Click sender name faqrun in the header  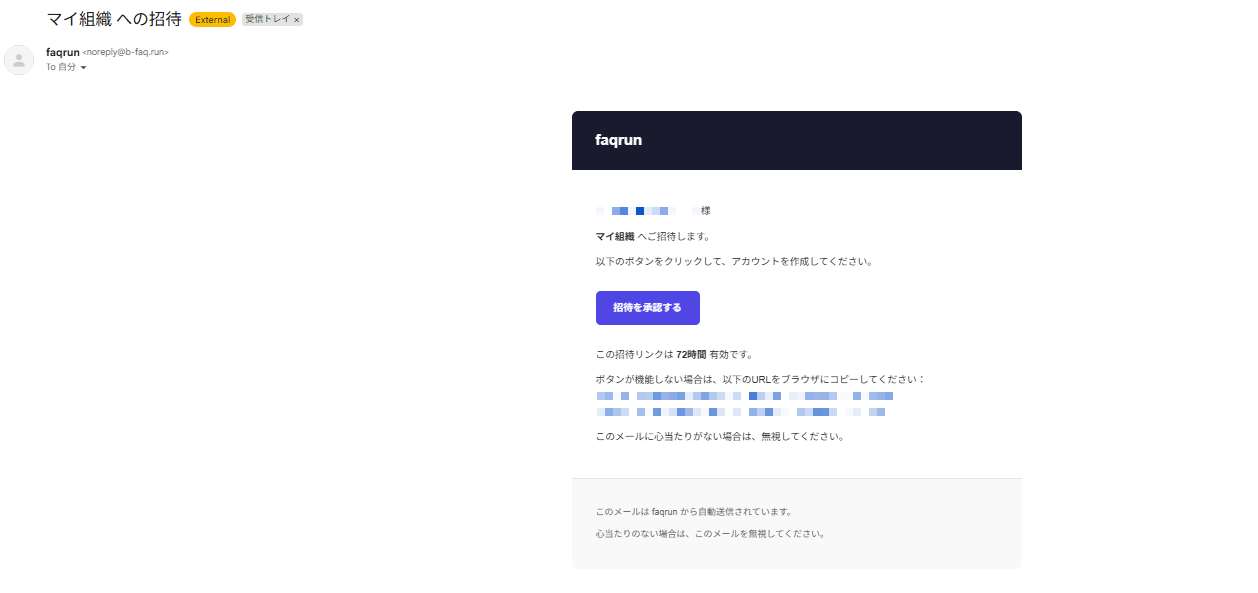pos(62,52)
